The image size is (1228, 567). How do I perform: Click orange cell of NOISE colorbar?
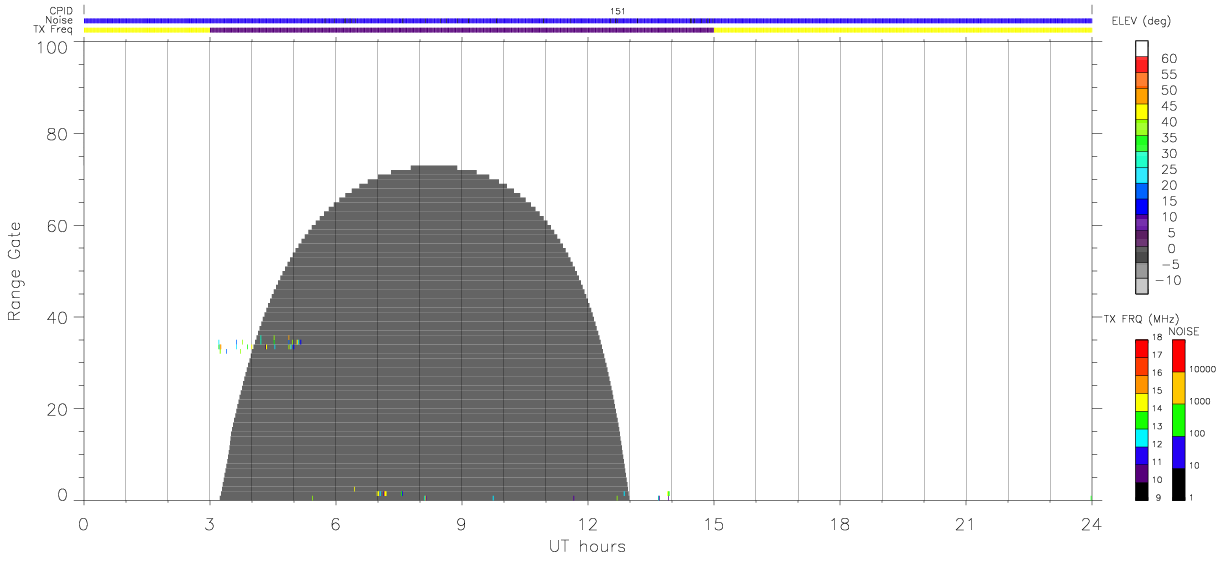[1178, 388]
